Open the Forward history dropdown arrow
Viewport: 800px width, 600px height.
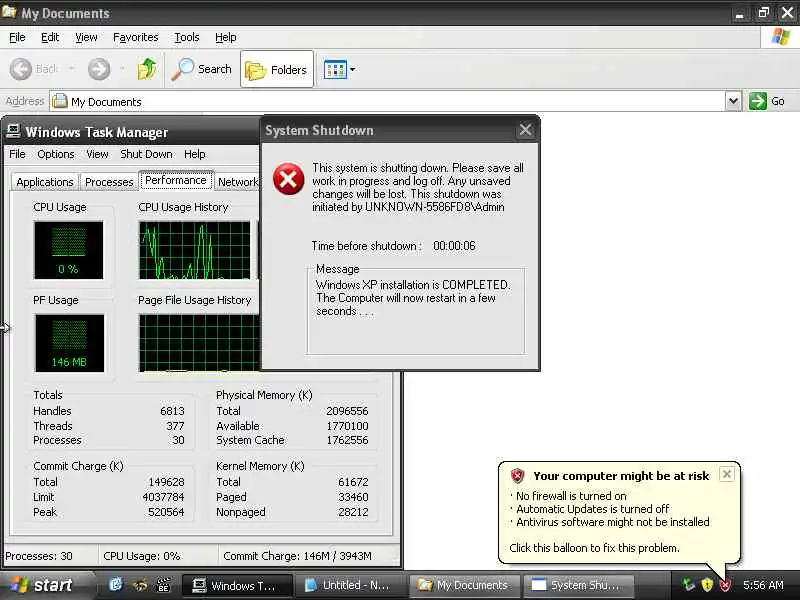pos(122,68)
